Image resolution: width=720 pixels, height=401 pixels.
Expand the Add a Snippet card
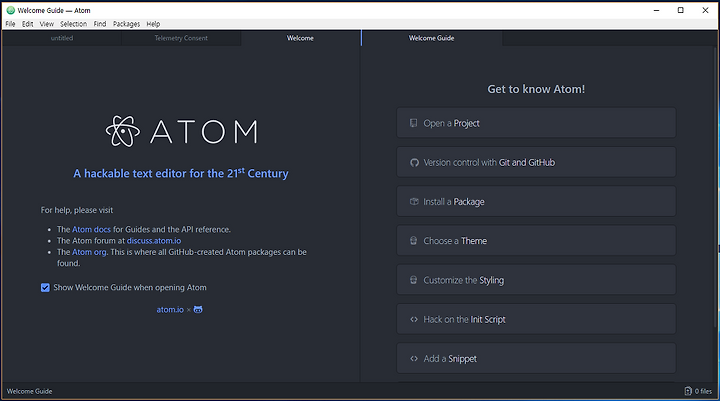pos(536,359)
